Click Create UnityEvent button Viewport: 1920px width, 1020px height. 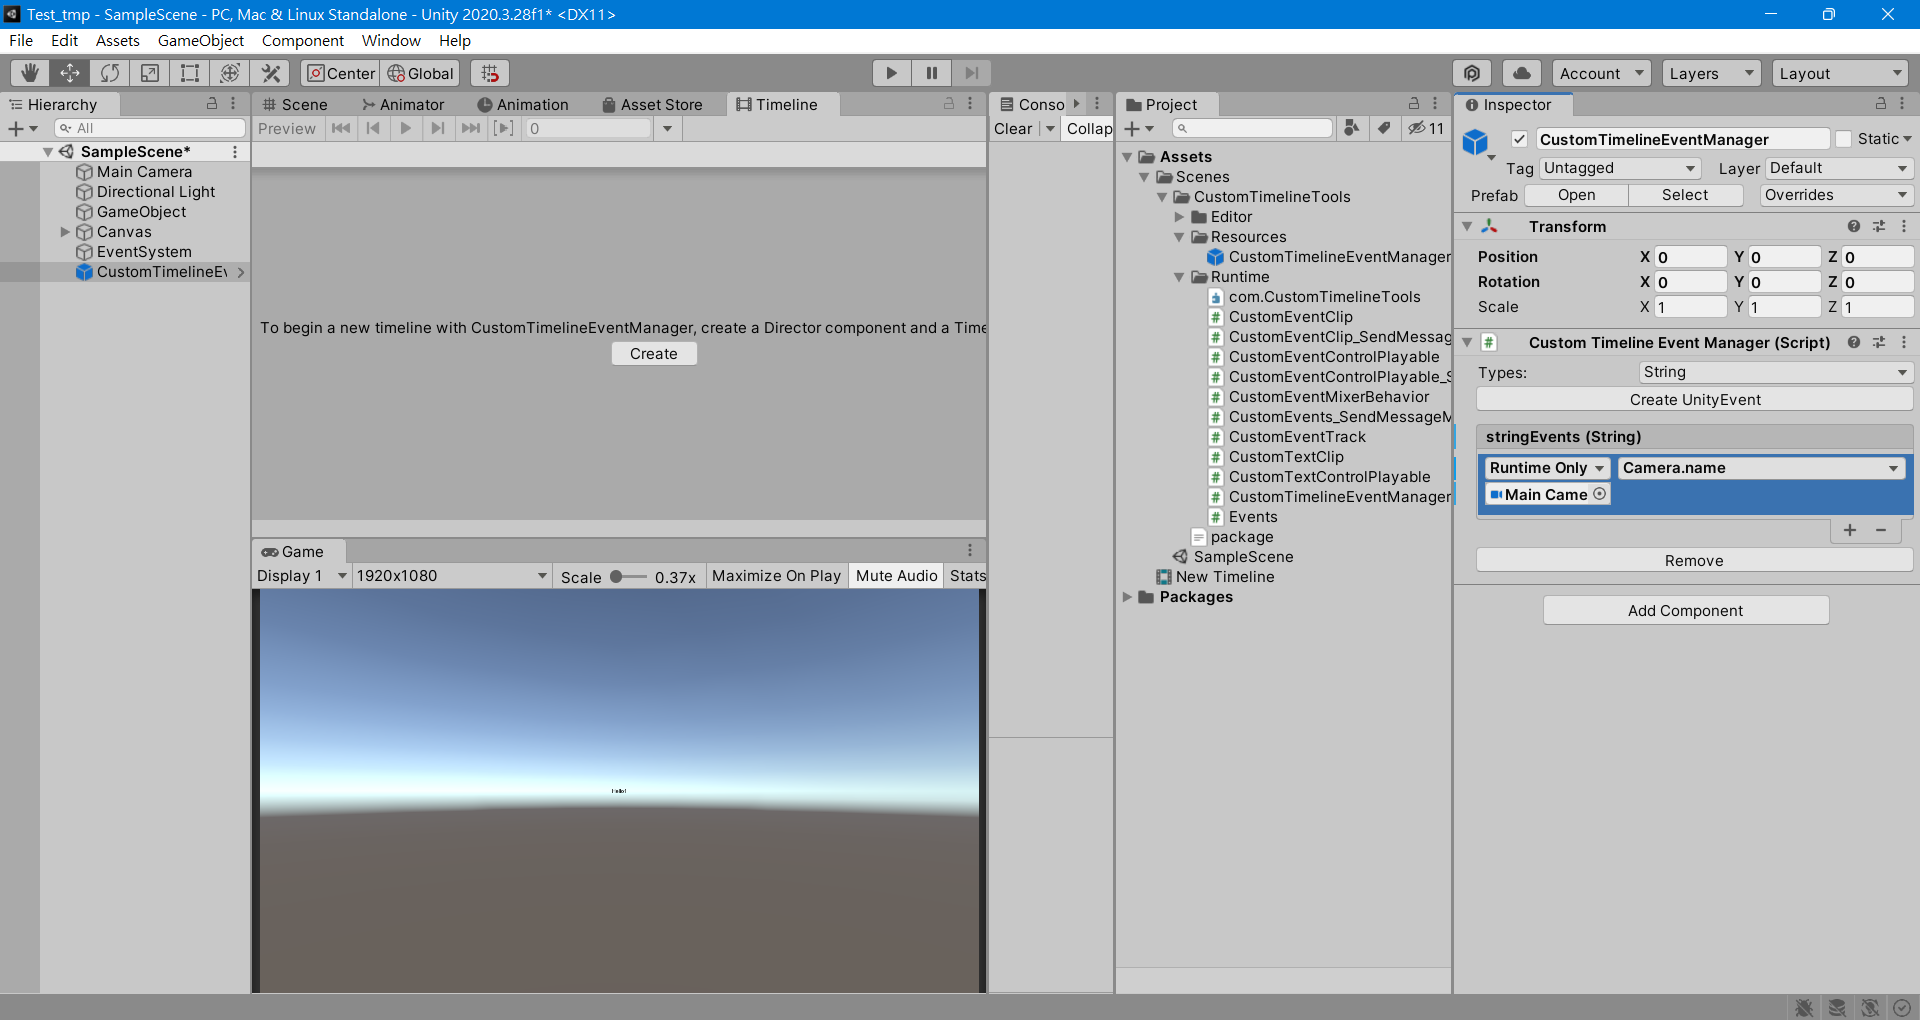tap(1695, 400)
